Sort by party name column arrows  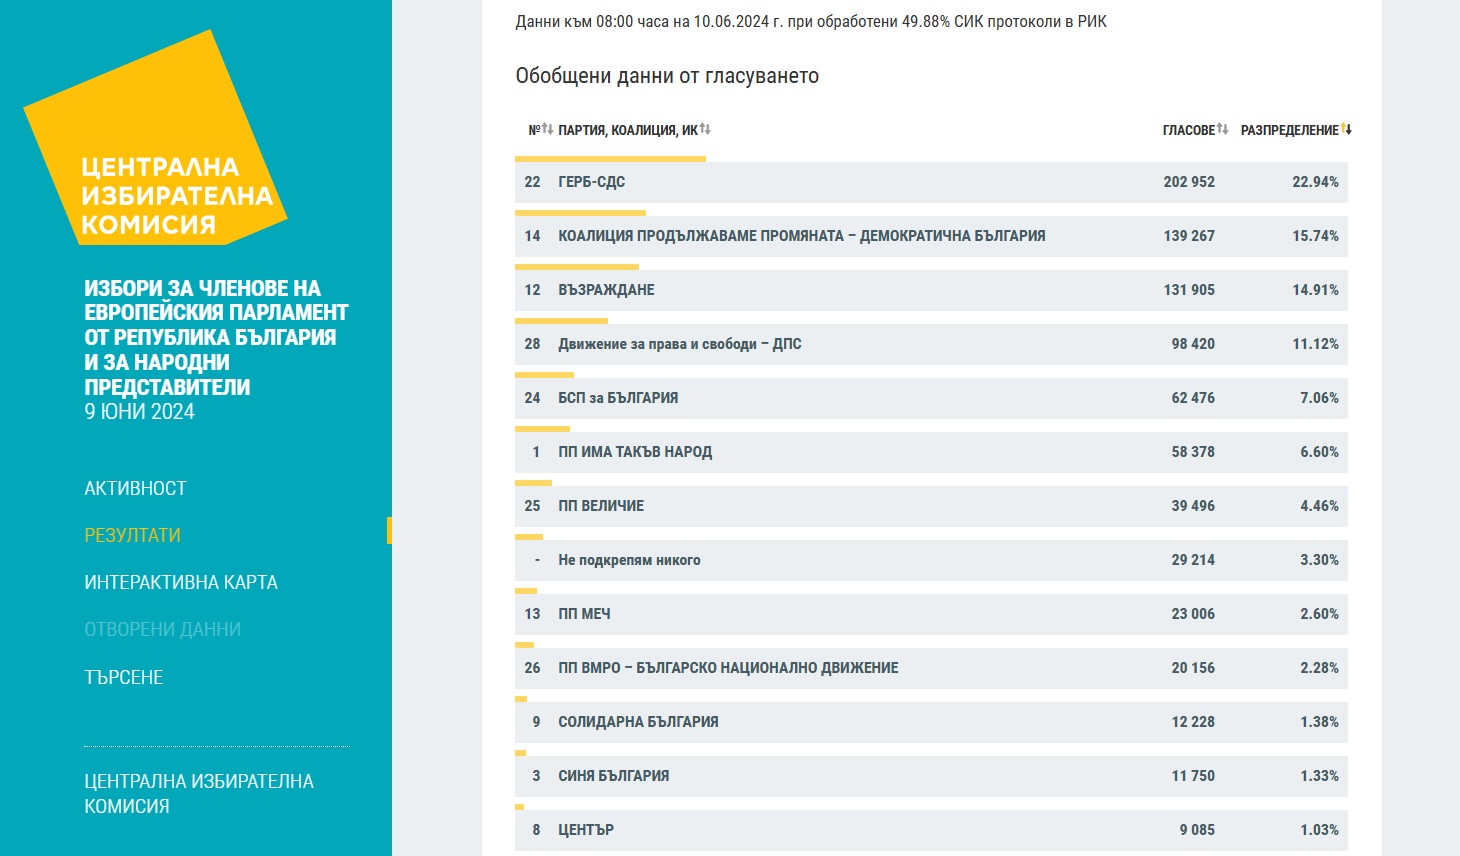(x=705, y=130)
